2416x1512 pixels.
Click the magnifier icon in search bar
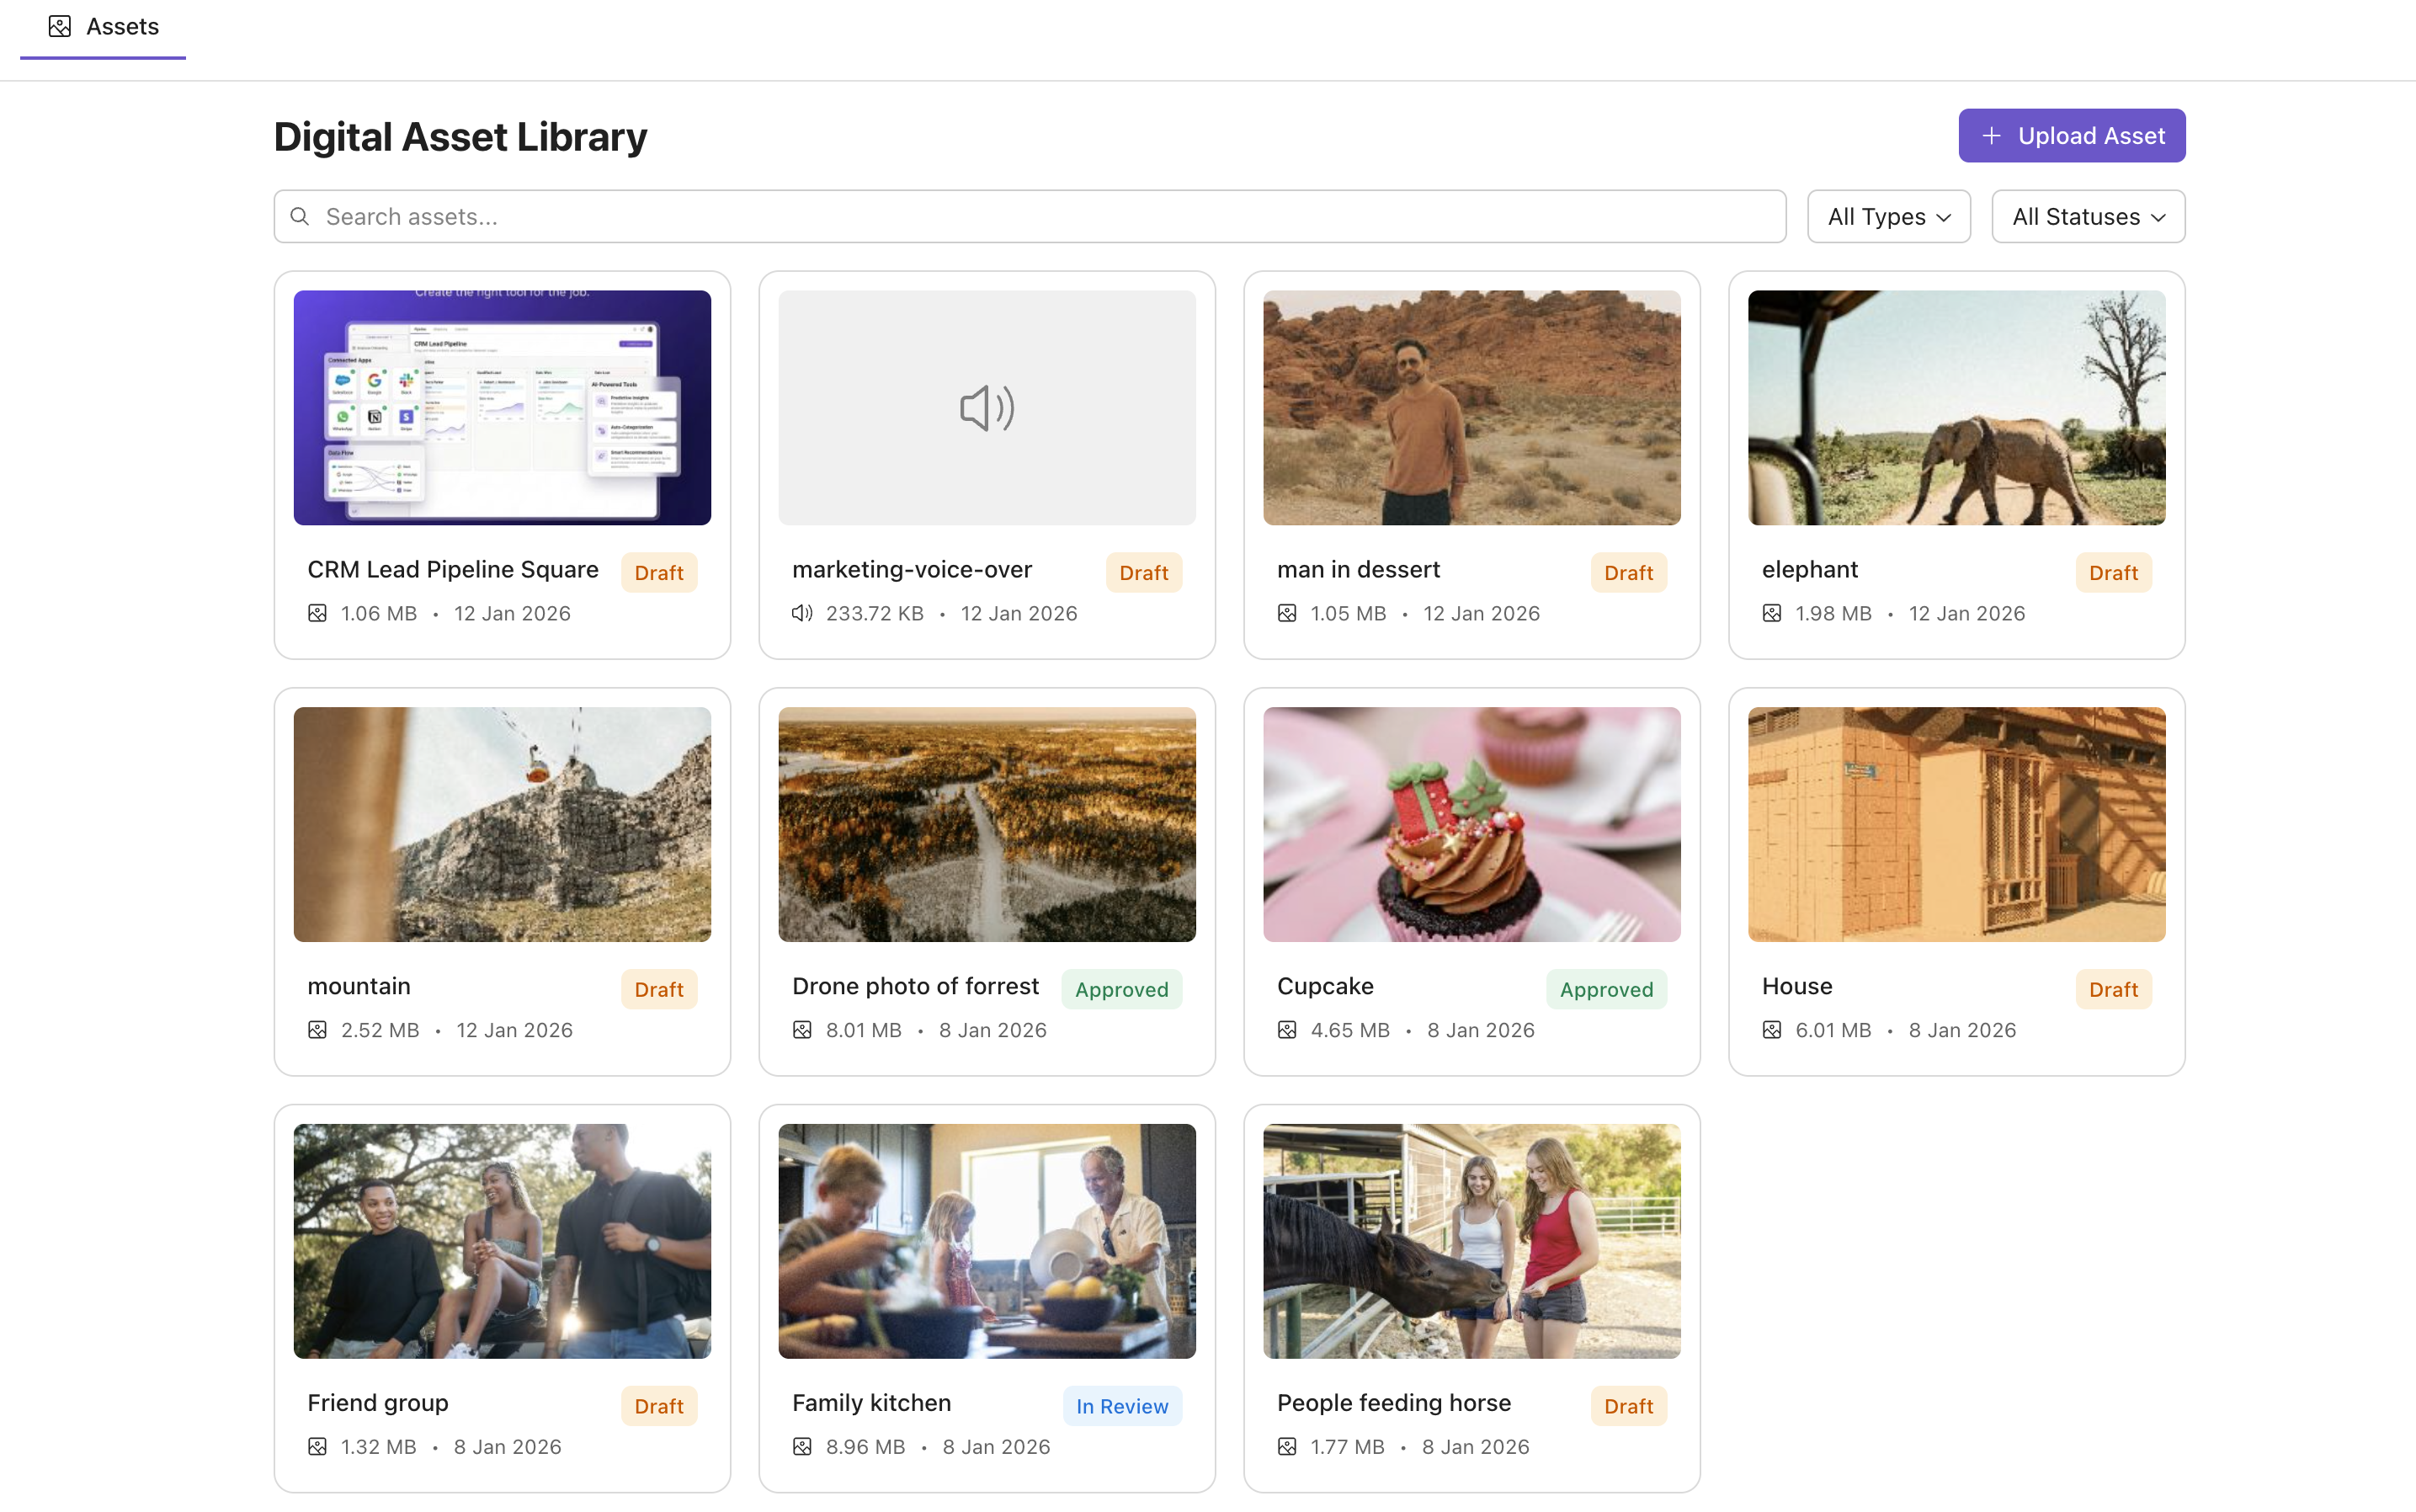[x=299, y=216]
